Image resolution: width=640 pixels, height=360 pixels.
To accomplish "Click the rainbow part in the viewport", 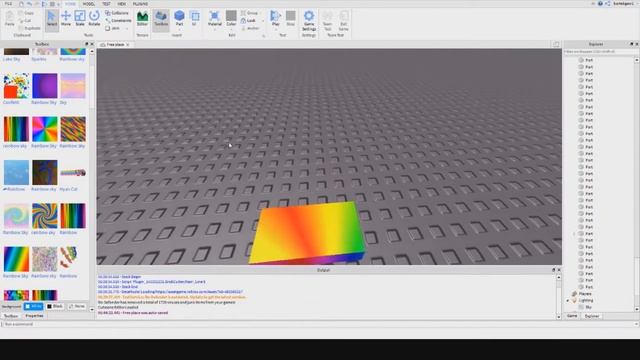I will click(x=307, y=232).
